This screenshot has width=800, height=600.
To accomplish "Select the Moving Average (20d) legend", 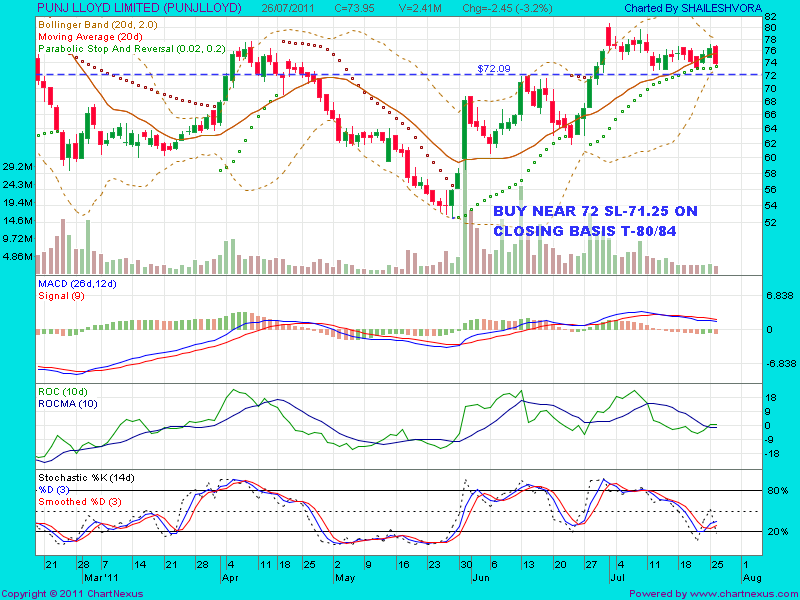I will coord(90,37).
